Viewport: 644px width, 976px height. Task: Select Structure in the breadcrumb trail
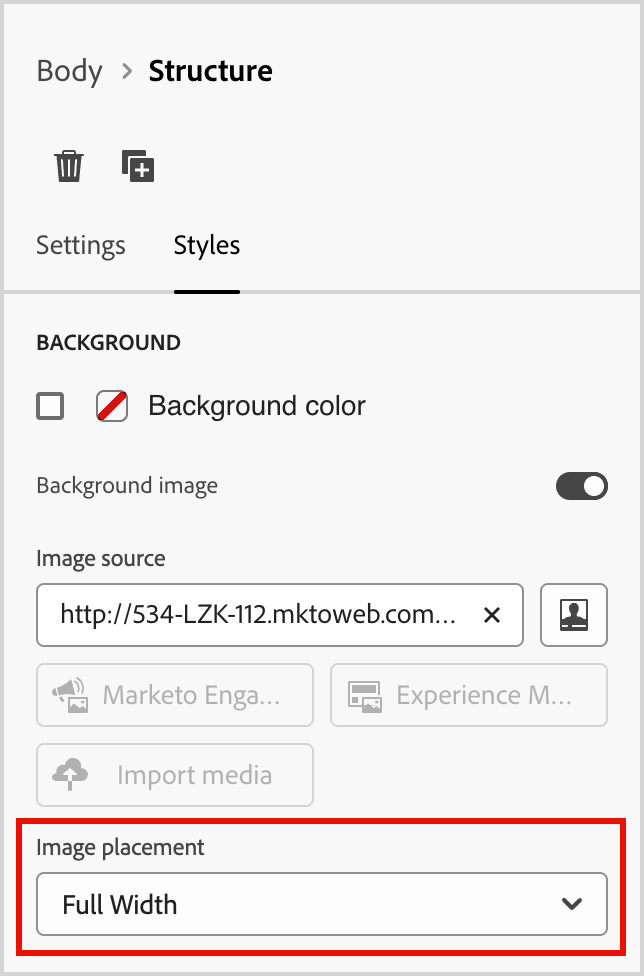210,71
